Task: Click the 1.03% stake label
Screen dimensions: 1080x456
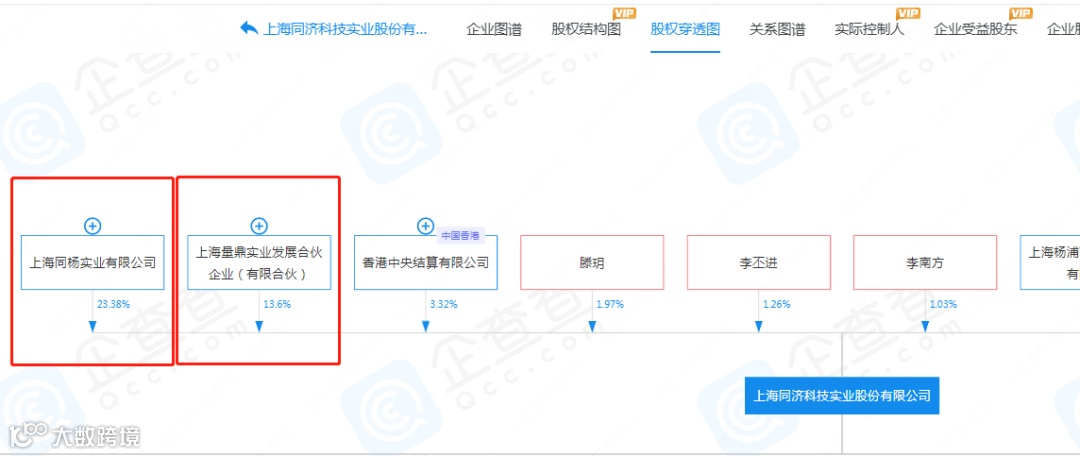Action: click(943, 304)
